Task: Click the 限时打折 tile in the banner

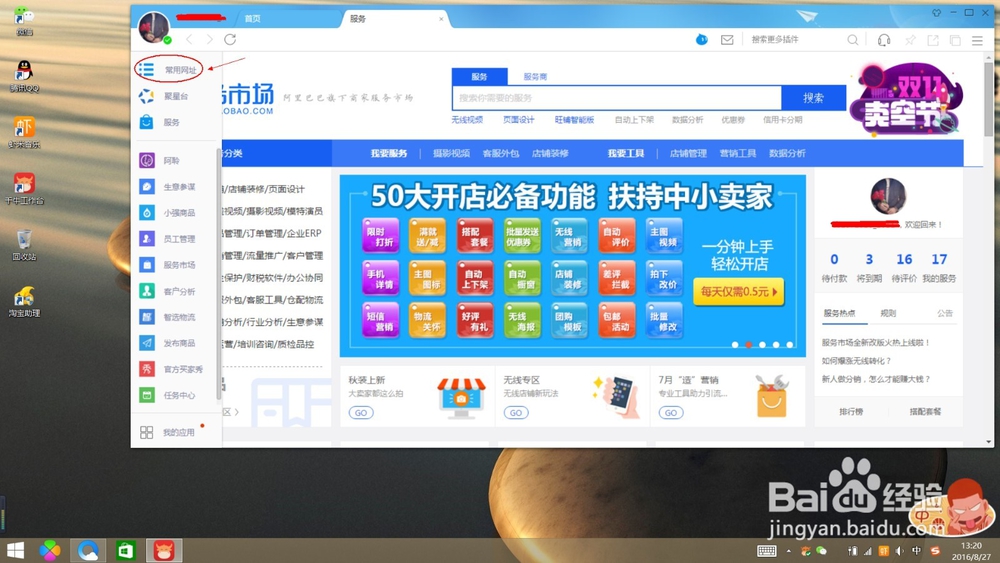Action: (381, 236)
